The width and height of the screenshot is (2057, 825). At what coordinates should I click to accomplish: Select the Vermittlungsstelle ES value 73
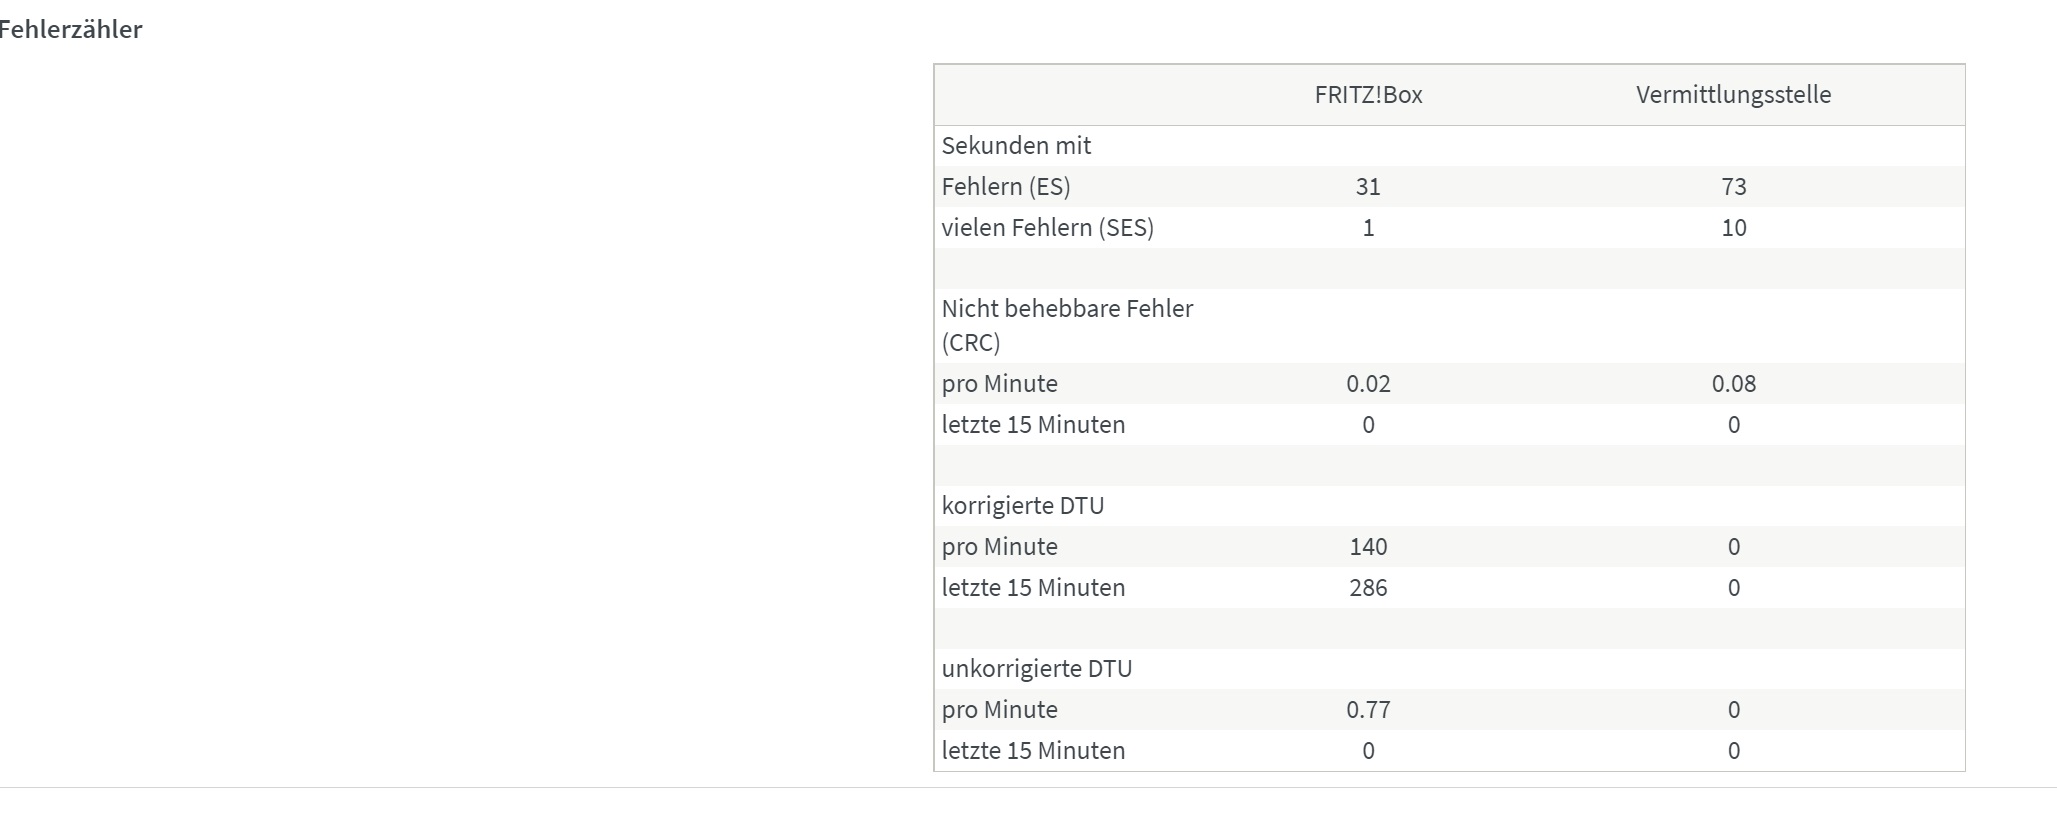click(1733, 187)
